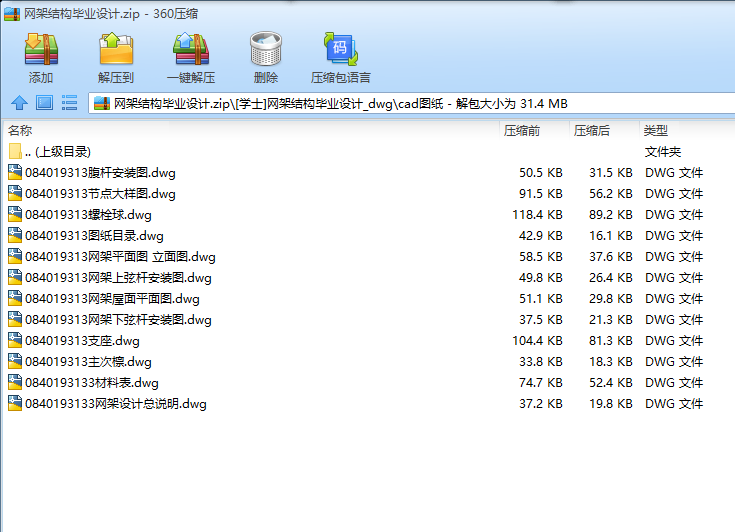Click the 37.2 KB size value
This screenshot has height=532, width=735.
pos(540,404)
